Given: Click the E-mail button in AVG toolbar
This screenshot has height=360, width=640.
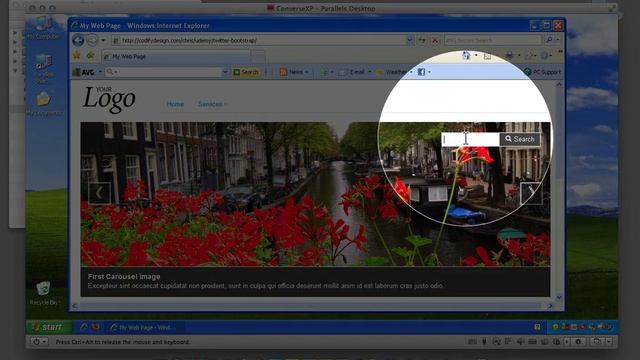Looking at the screenshot, I should [352, 72].
